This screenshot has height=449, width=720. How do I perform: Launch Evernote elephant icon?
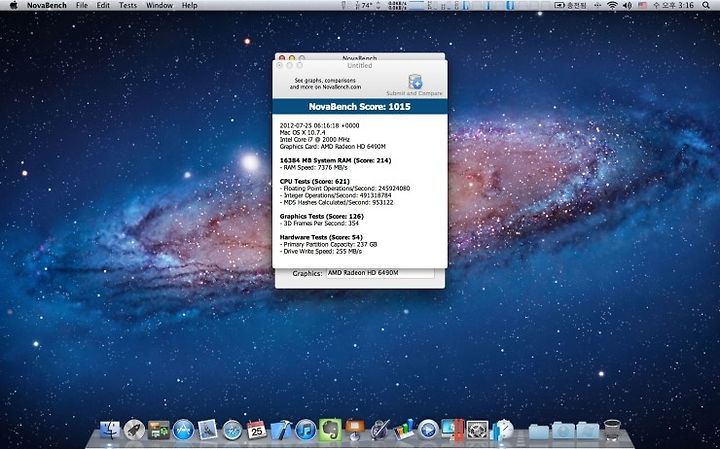[330, 430]
